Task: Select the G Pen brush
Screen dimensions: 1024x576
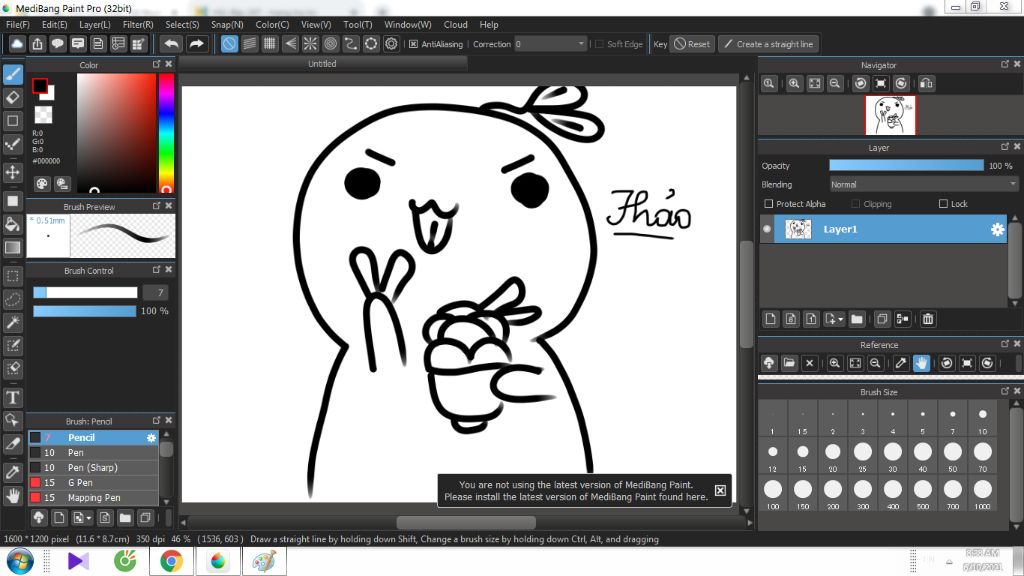Action: [x=93, y=483]
